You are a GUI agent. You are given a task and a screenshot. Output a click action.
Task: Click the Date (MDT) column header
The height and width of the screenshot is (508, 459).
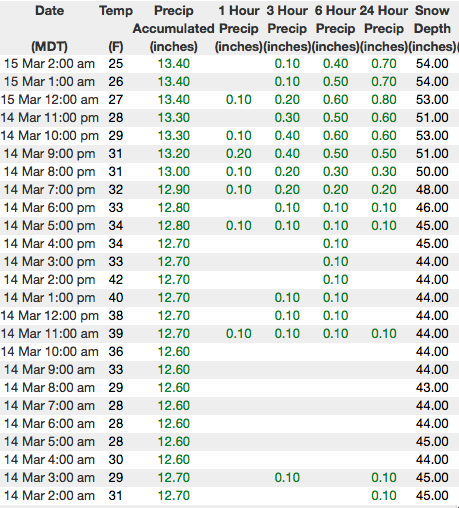(x=49, y=28)
